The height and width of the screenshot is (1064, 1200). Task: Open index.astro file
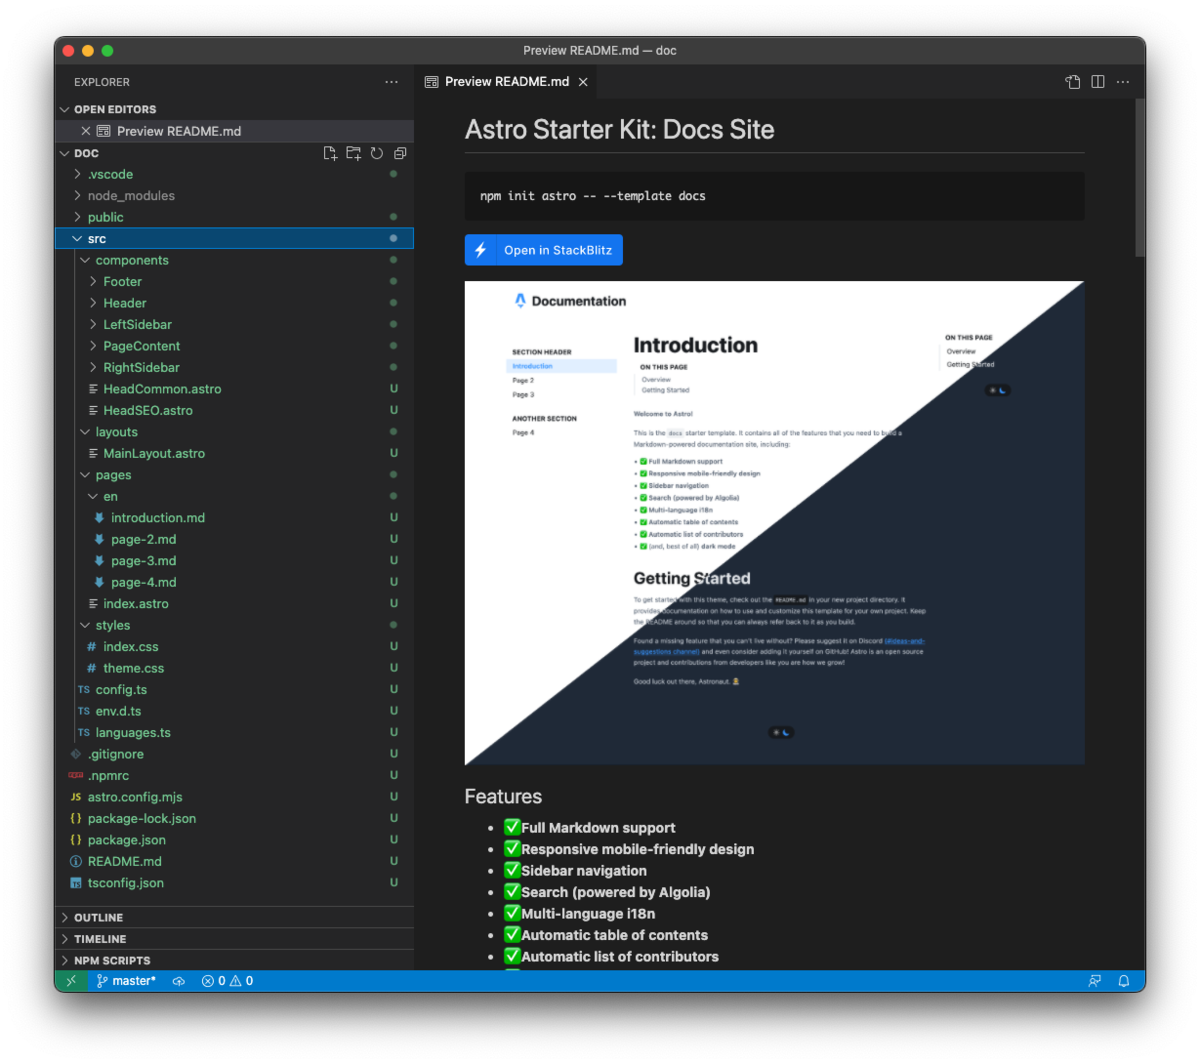click(234, 604)
